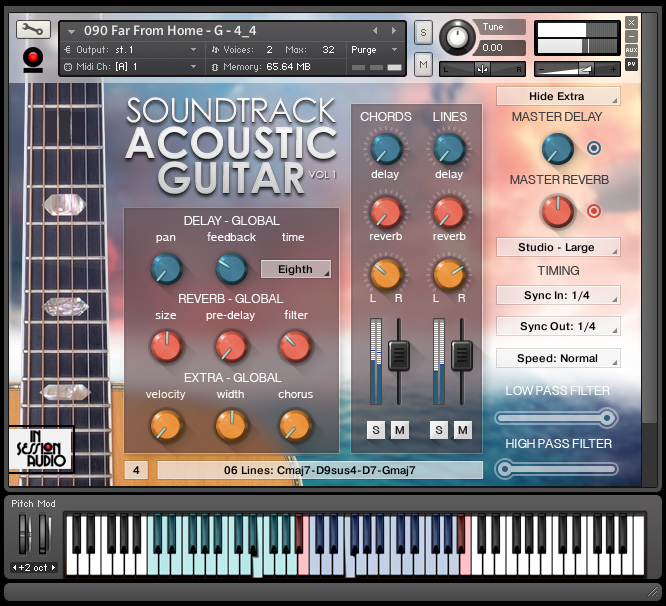
Task: Go to previous instrument preset arrow
Action: (375, 31)
